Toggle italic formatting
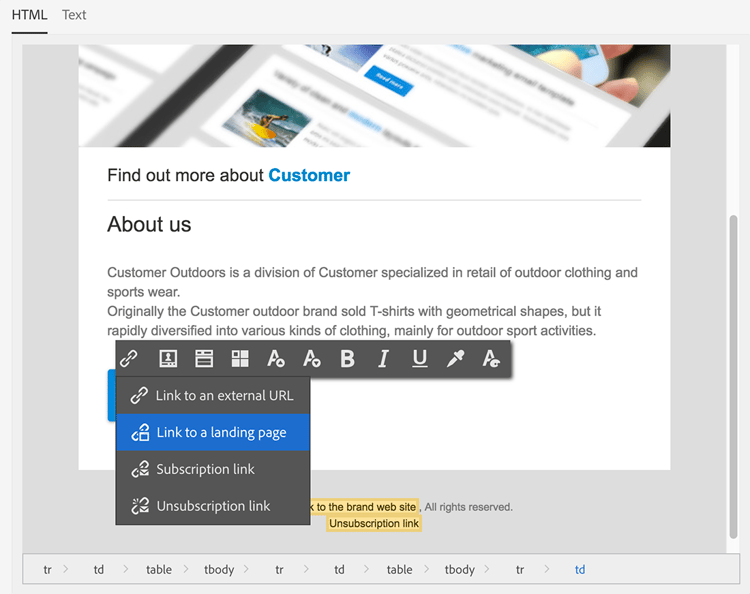Screen dimensions: 750x594 pyautogui.click(x=383, y=358)
